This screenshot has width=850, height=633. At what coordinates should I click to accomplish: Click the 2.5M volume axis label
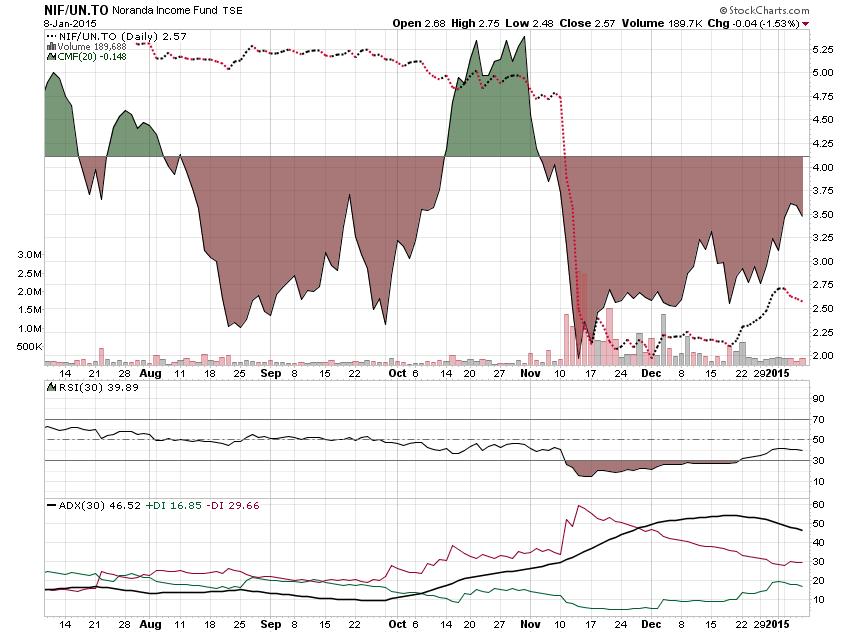coord(30,273)
